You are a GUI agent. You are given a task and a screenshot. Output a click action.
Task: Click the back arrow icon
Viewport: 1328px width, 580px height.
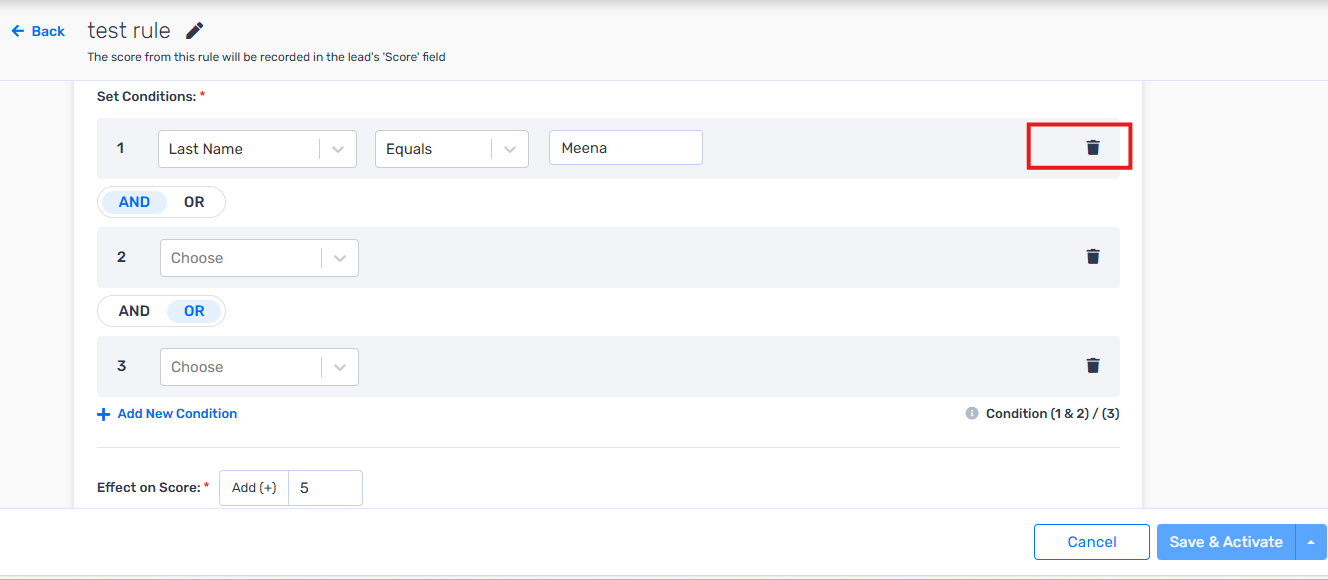(17, 31)
